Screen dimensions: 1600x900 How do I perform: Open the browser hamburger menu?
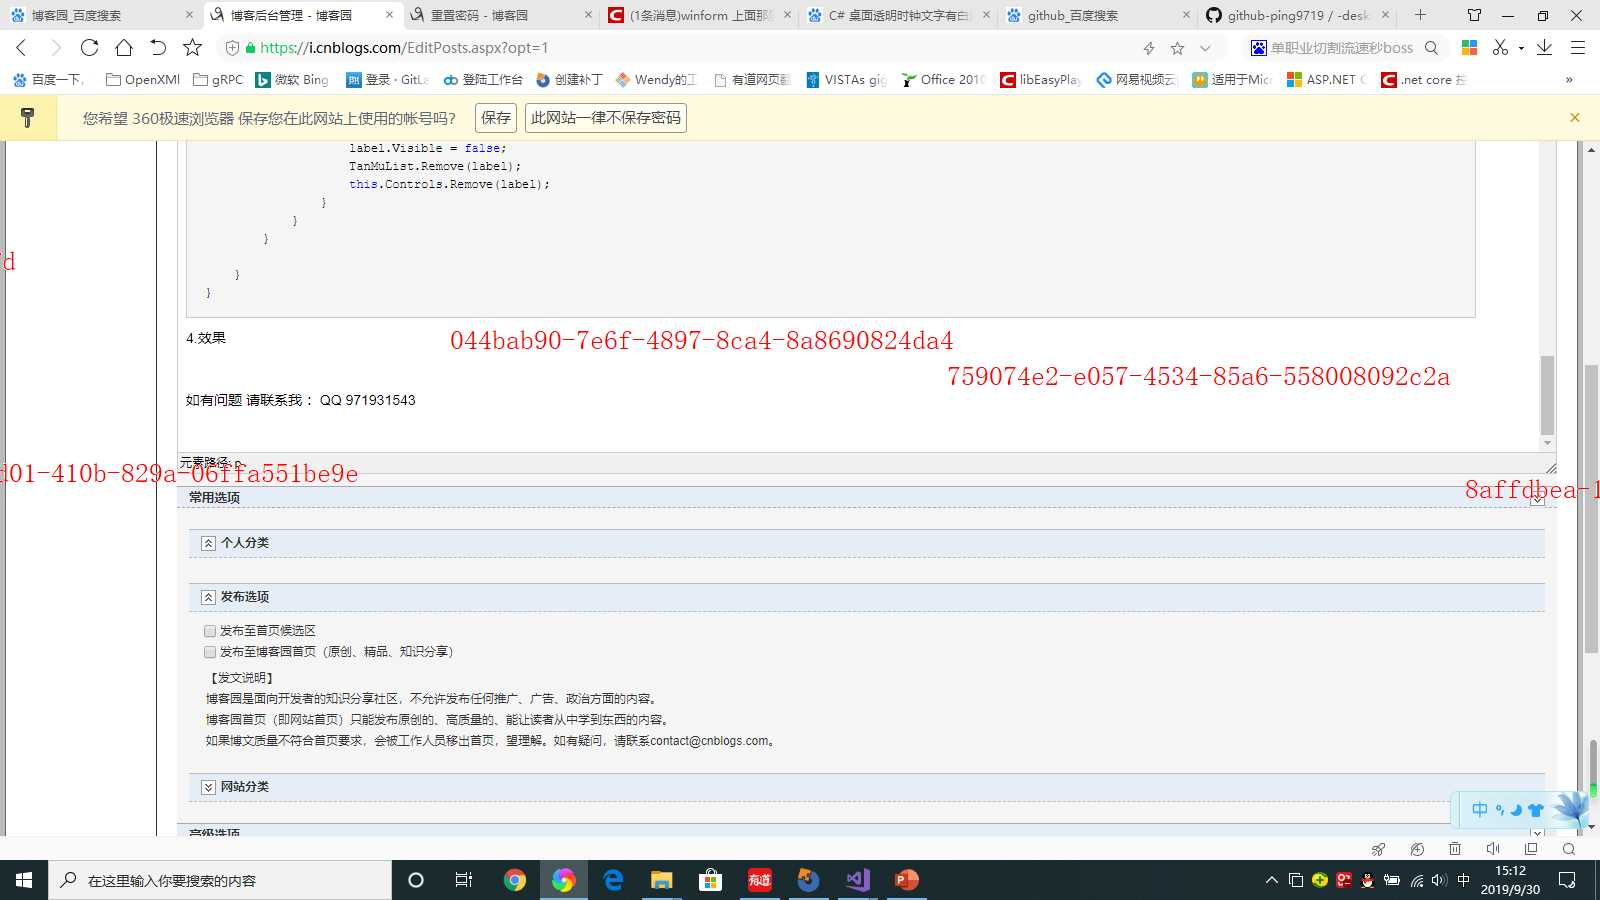[x=1578, y=48]
